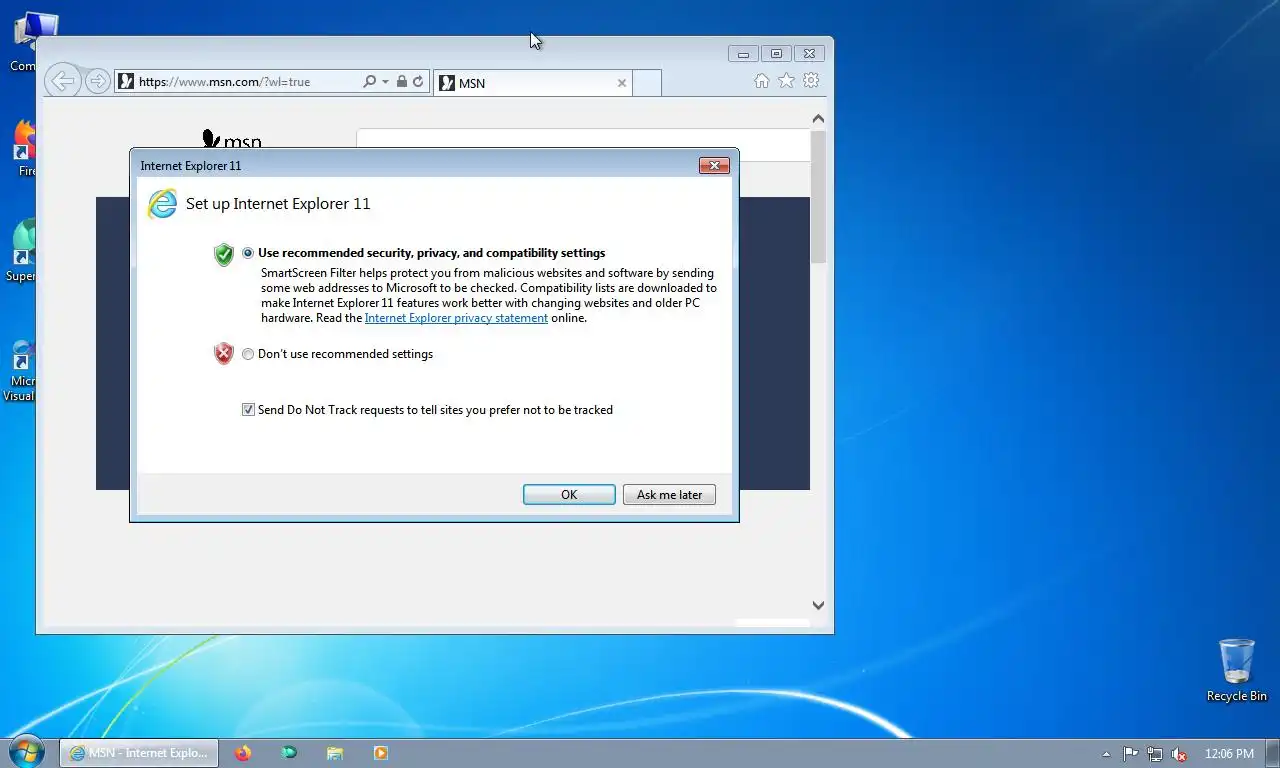Select Don't use recommended settings radio
This screenshot has width=1280, height=768.
(248, 354)
